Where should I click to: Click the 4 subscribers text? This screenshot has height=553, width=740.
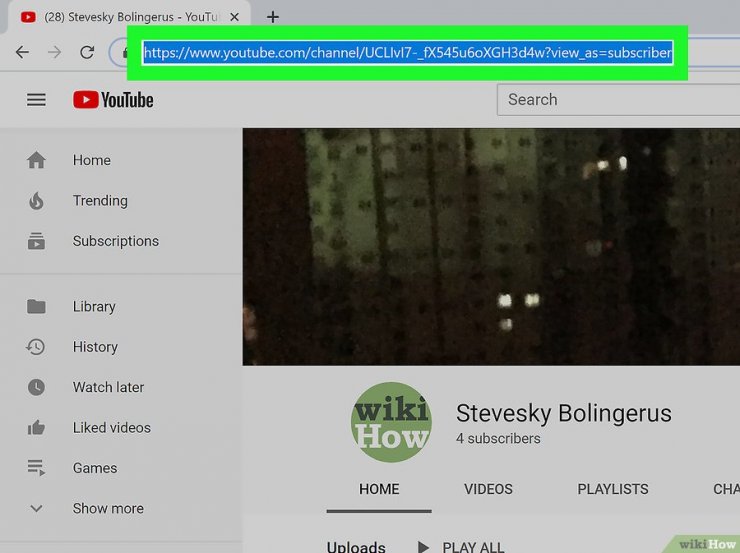click(498, 439)
